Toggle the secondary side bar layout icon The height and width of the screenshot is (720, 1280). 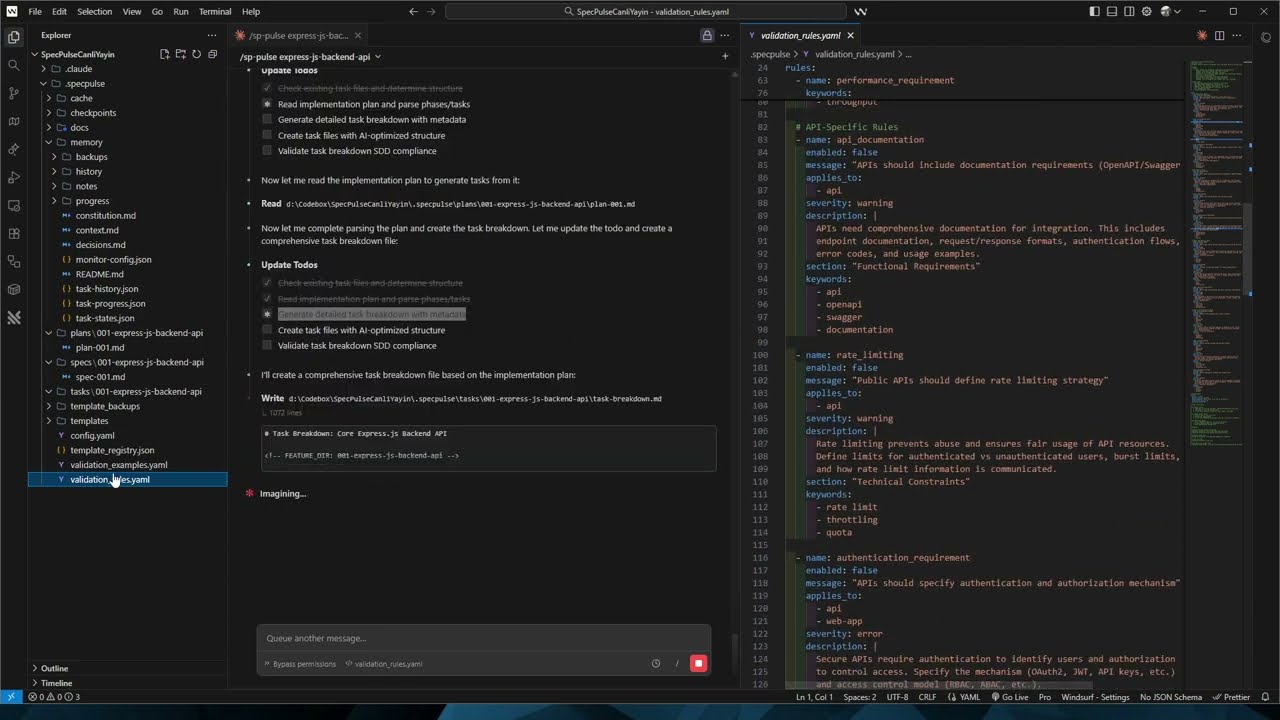click(x=1131, y=12)
